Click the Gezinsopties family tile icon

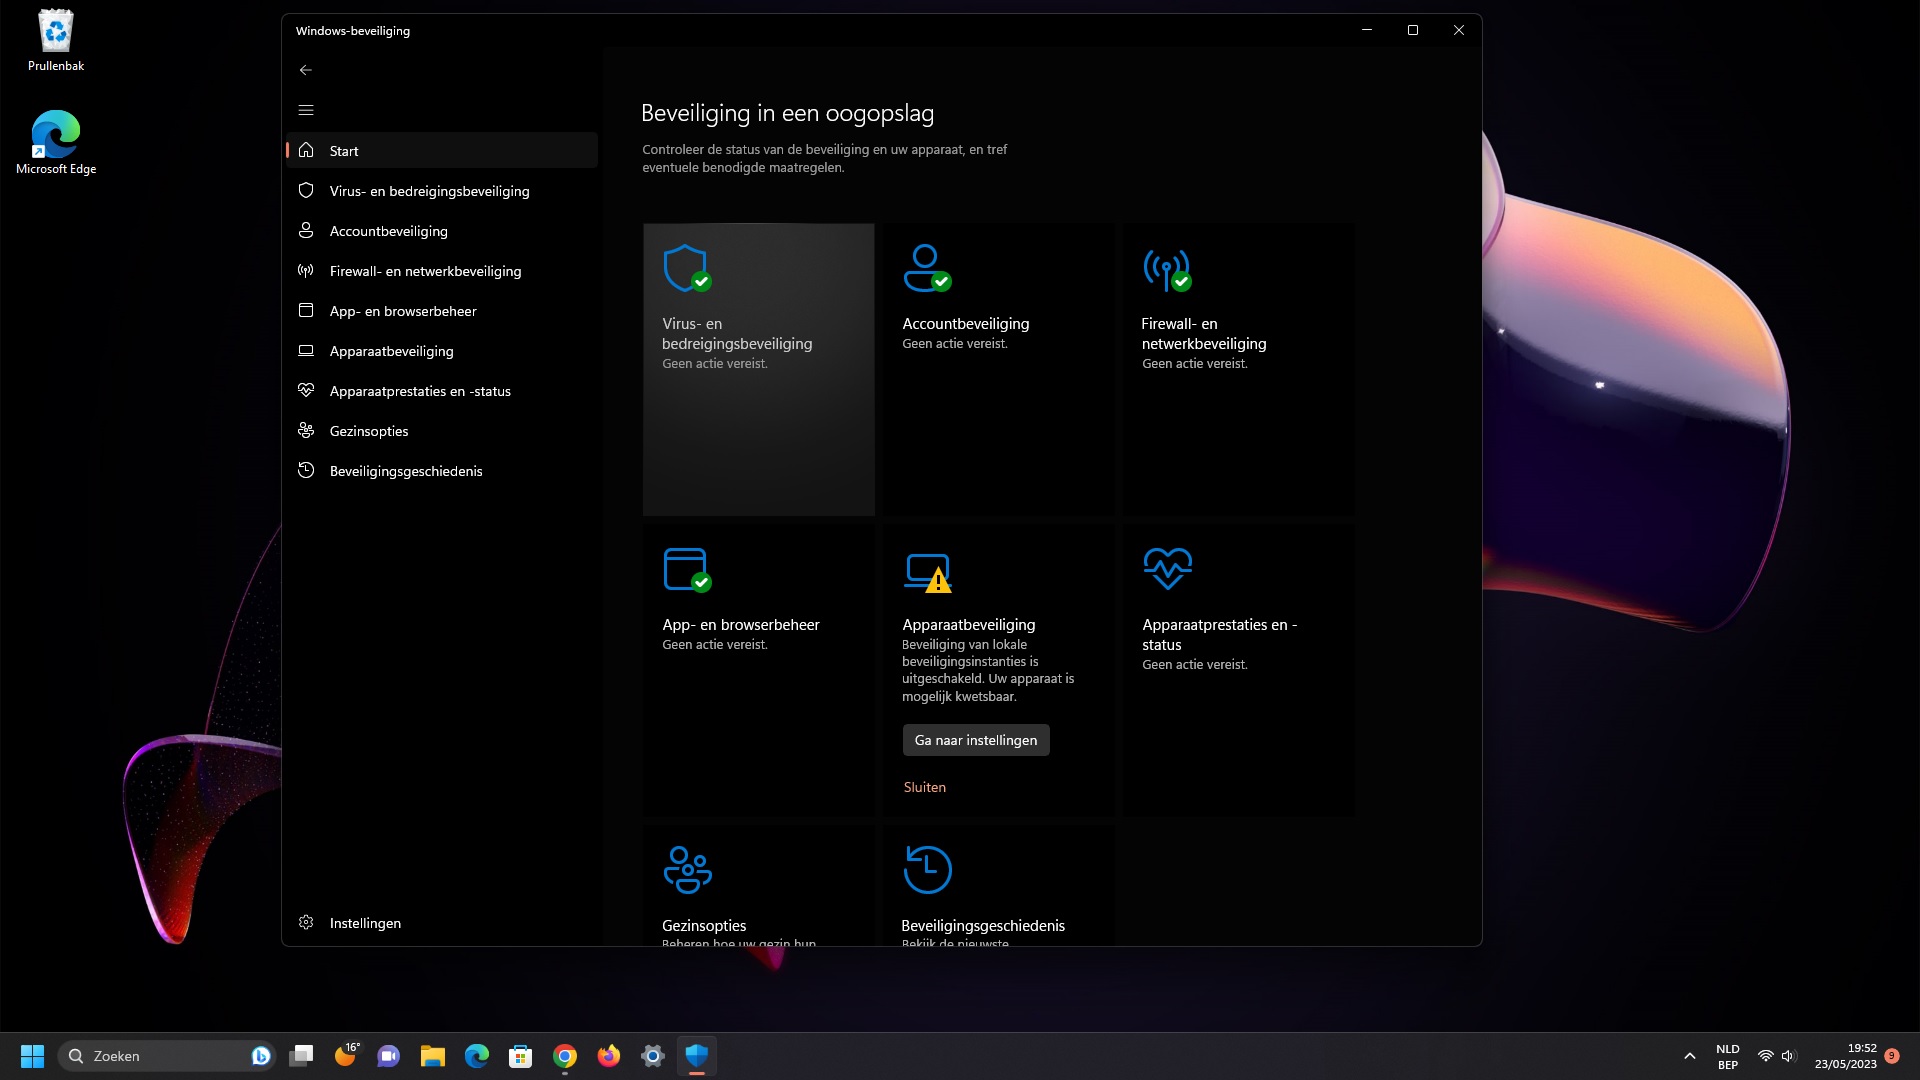coord(687,869)
